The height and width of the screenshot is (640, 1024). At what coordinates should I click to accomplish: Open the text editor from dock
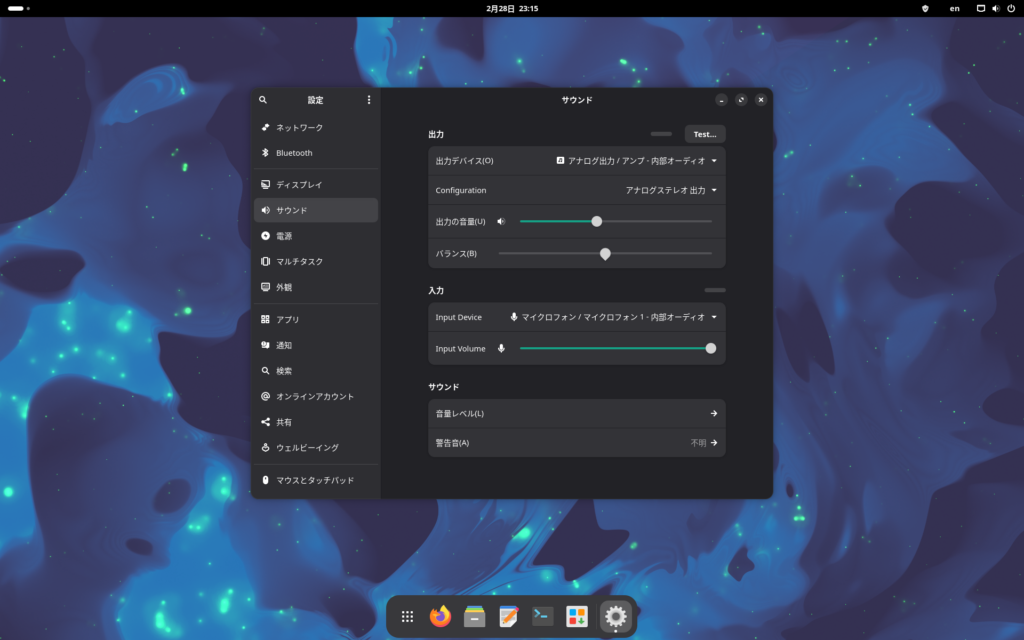(x=509, y=617)
